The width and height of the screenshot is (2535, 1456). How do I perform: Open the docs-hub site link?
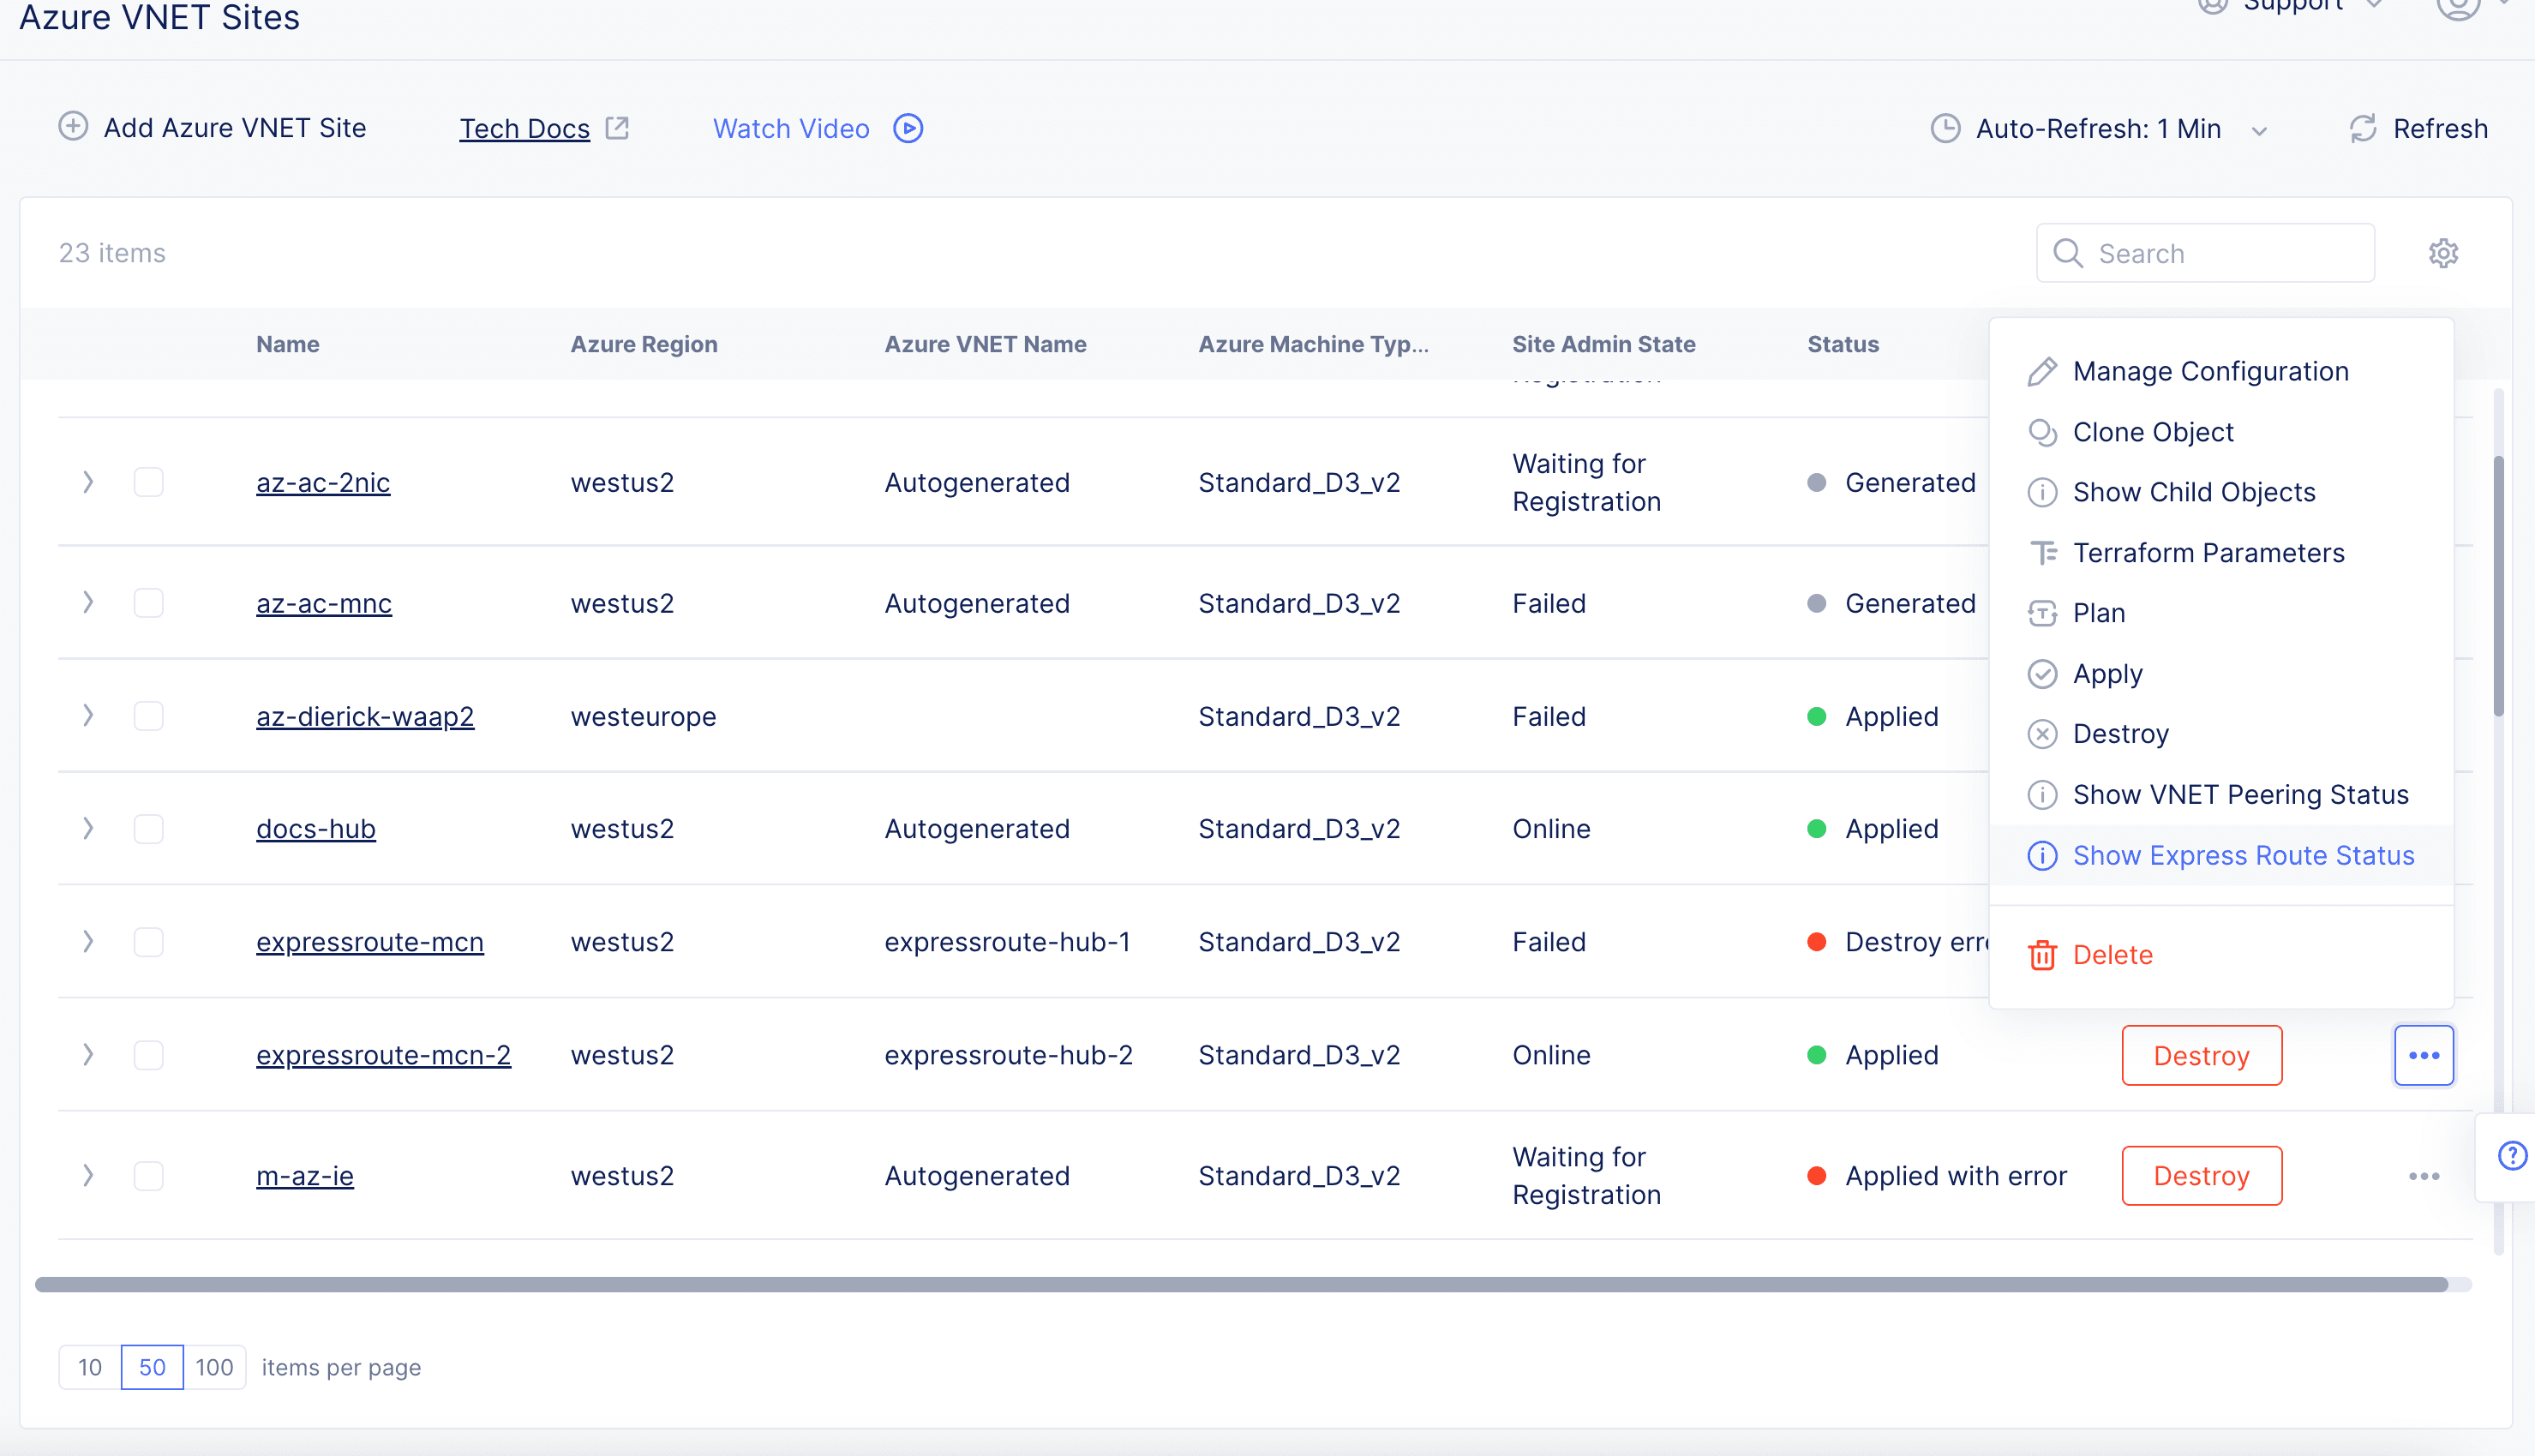pos(316,830)
